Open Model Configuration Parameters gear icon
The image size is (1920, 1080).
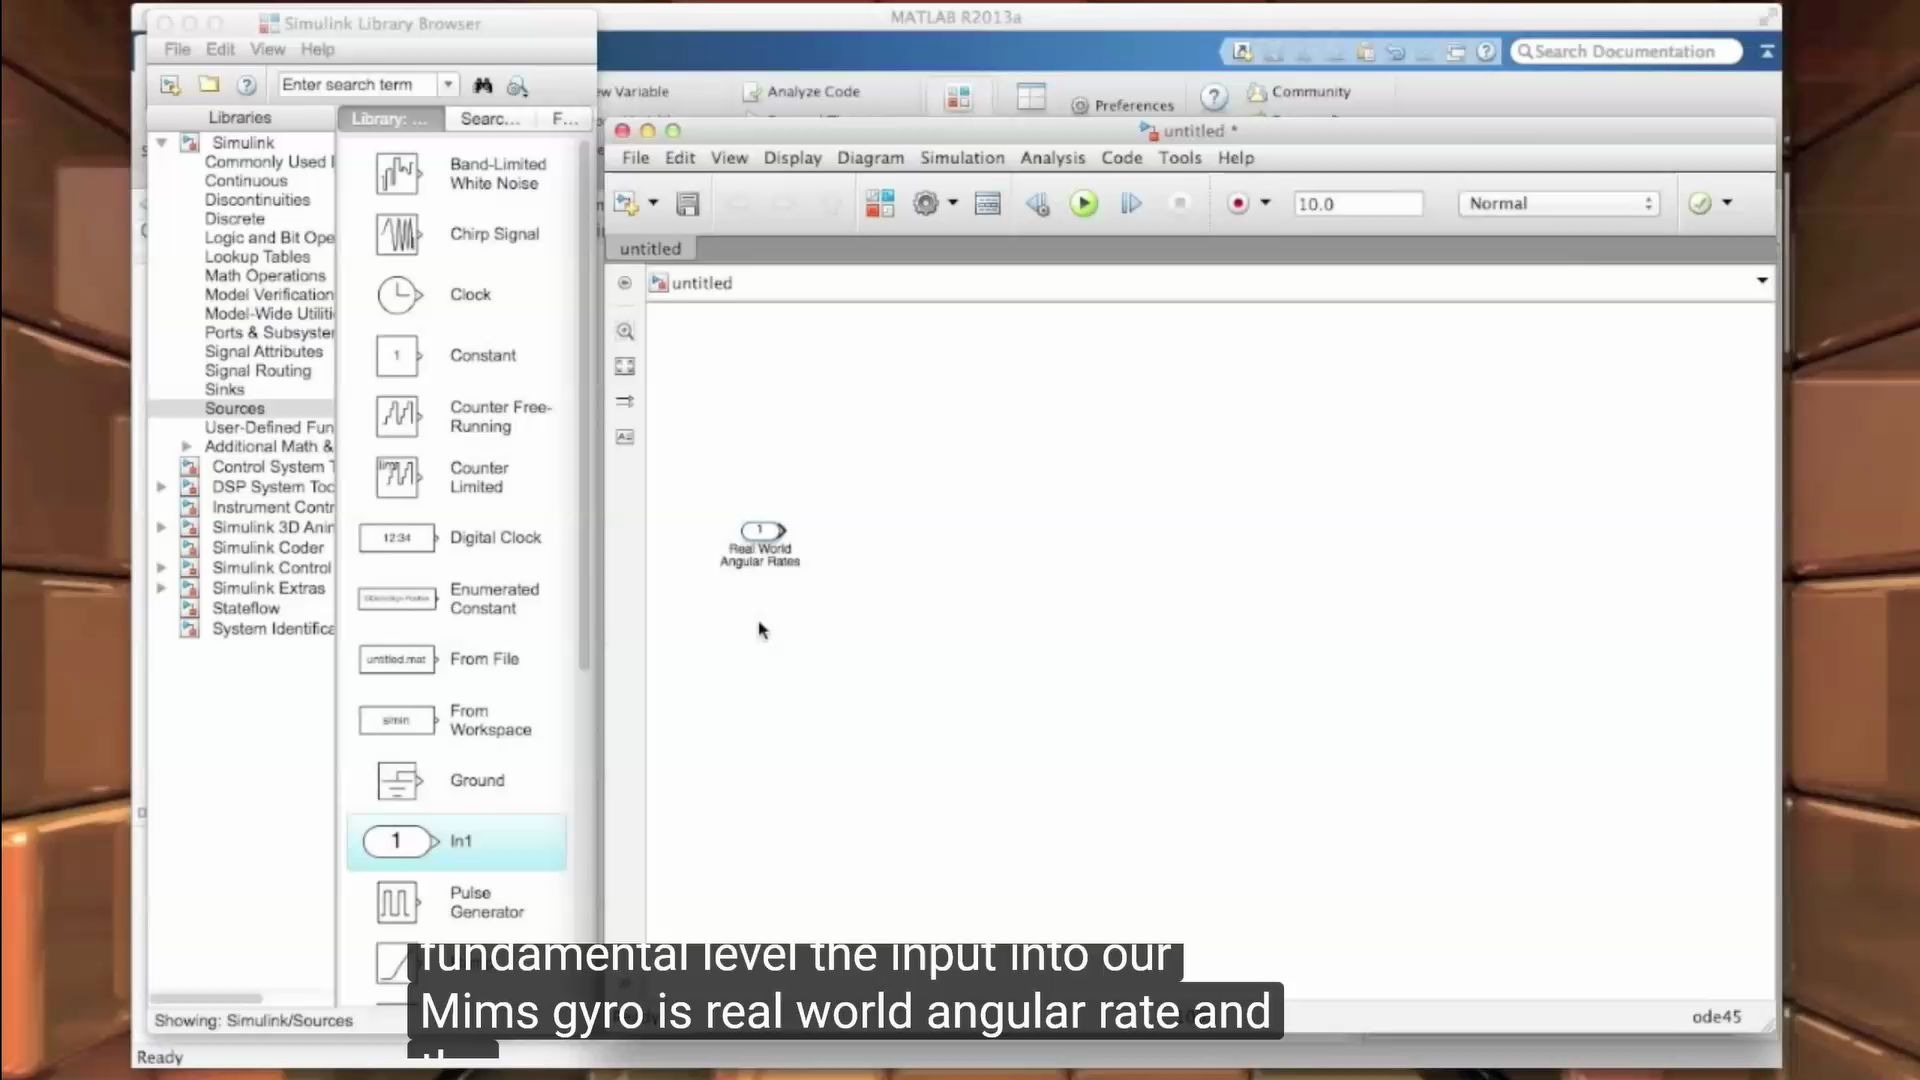coord(926,204)
